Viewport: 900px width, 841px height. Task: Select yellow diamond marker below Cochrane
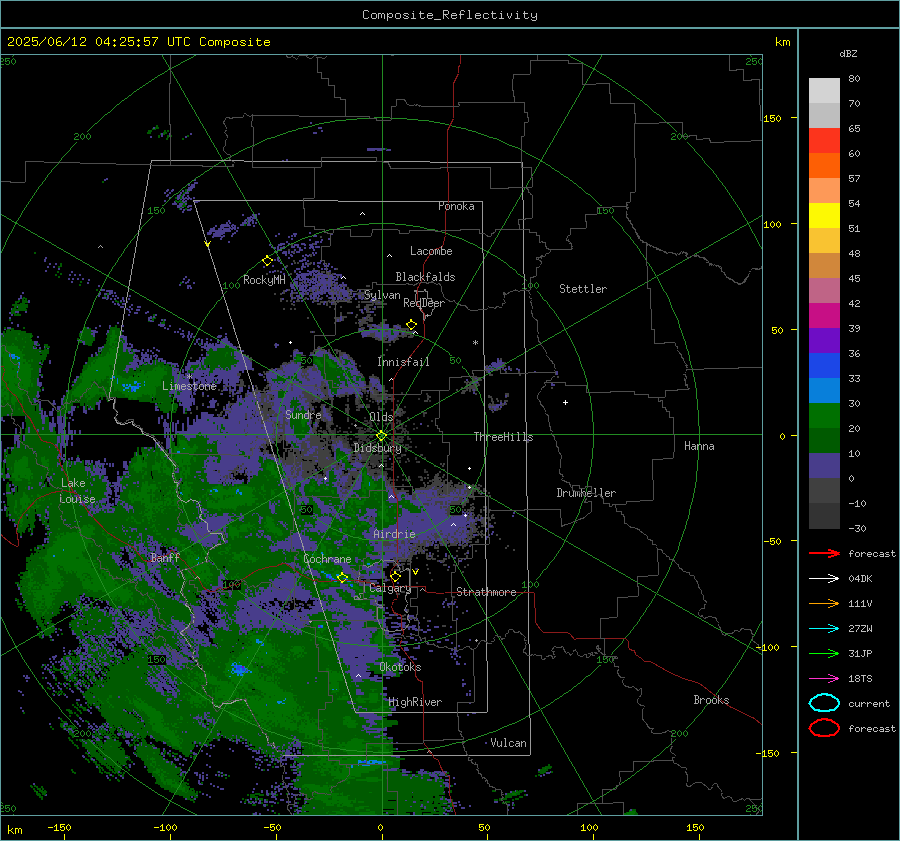tap(342, 577)
